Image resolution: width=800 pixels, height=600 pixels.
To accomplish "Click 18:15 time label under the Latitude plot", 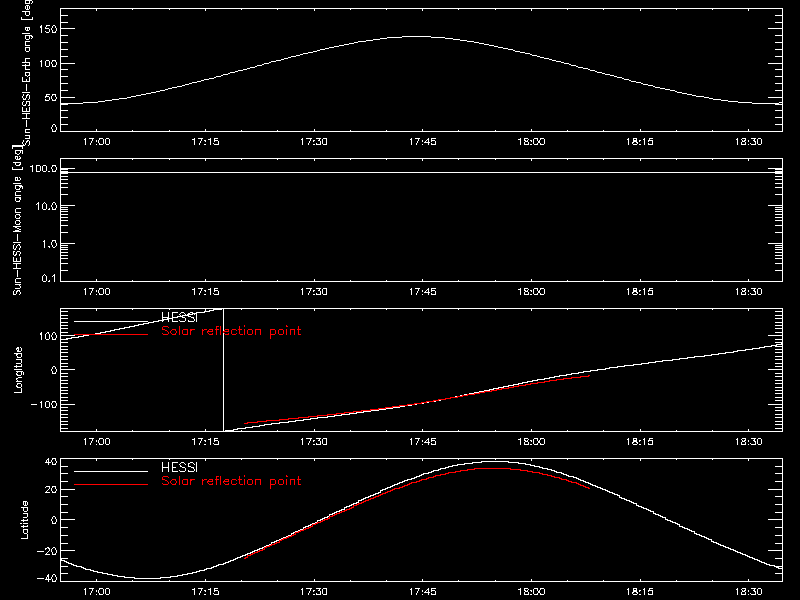I will pyautogui.click(x=640, y=592).
